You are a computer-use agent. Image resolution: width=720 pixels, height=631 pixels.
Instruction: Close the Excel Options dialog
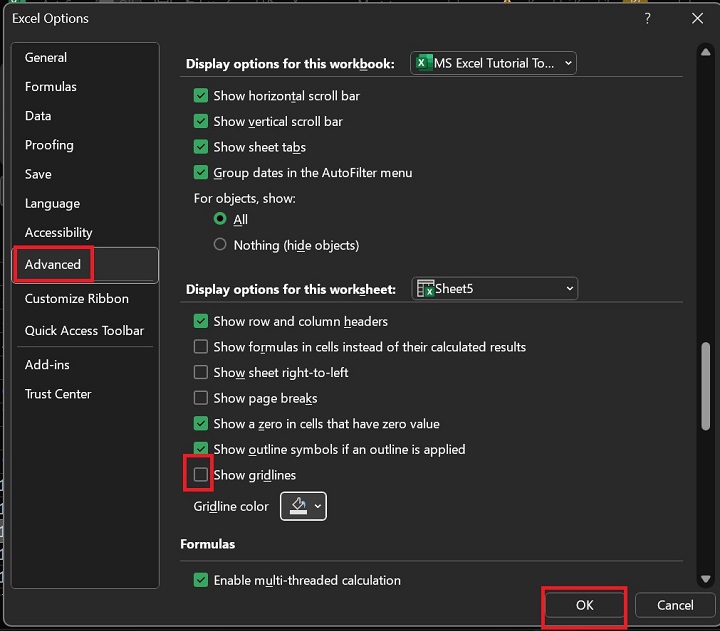coord(697,18)
